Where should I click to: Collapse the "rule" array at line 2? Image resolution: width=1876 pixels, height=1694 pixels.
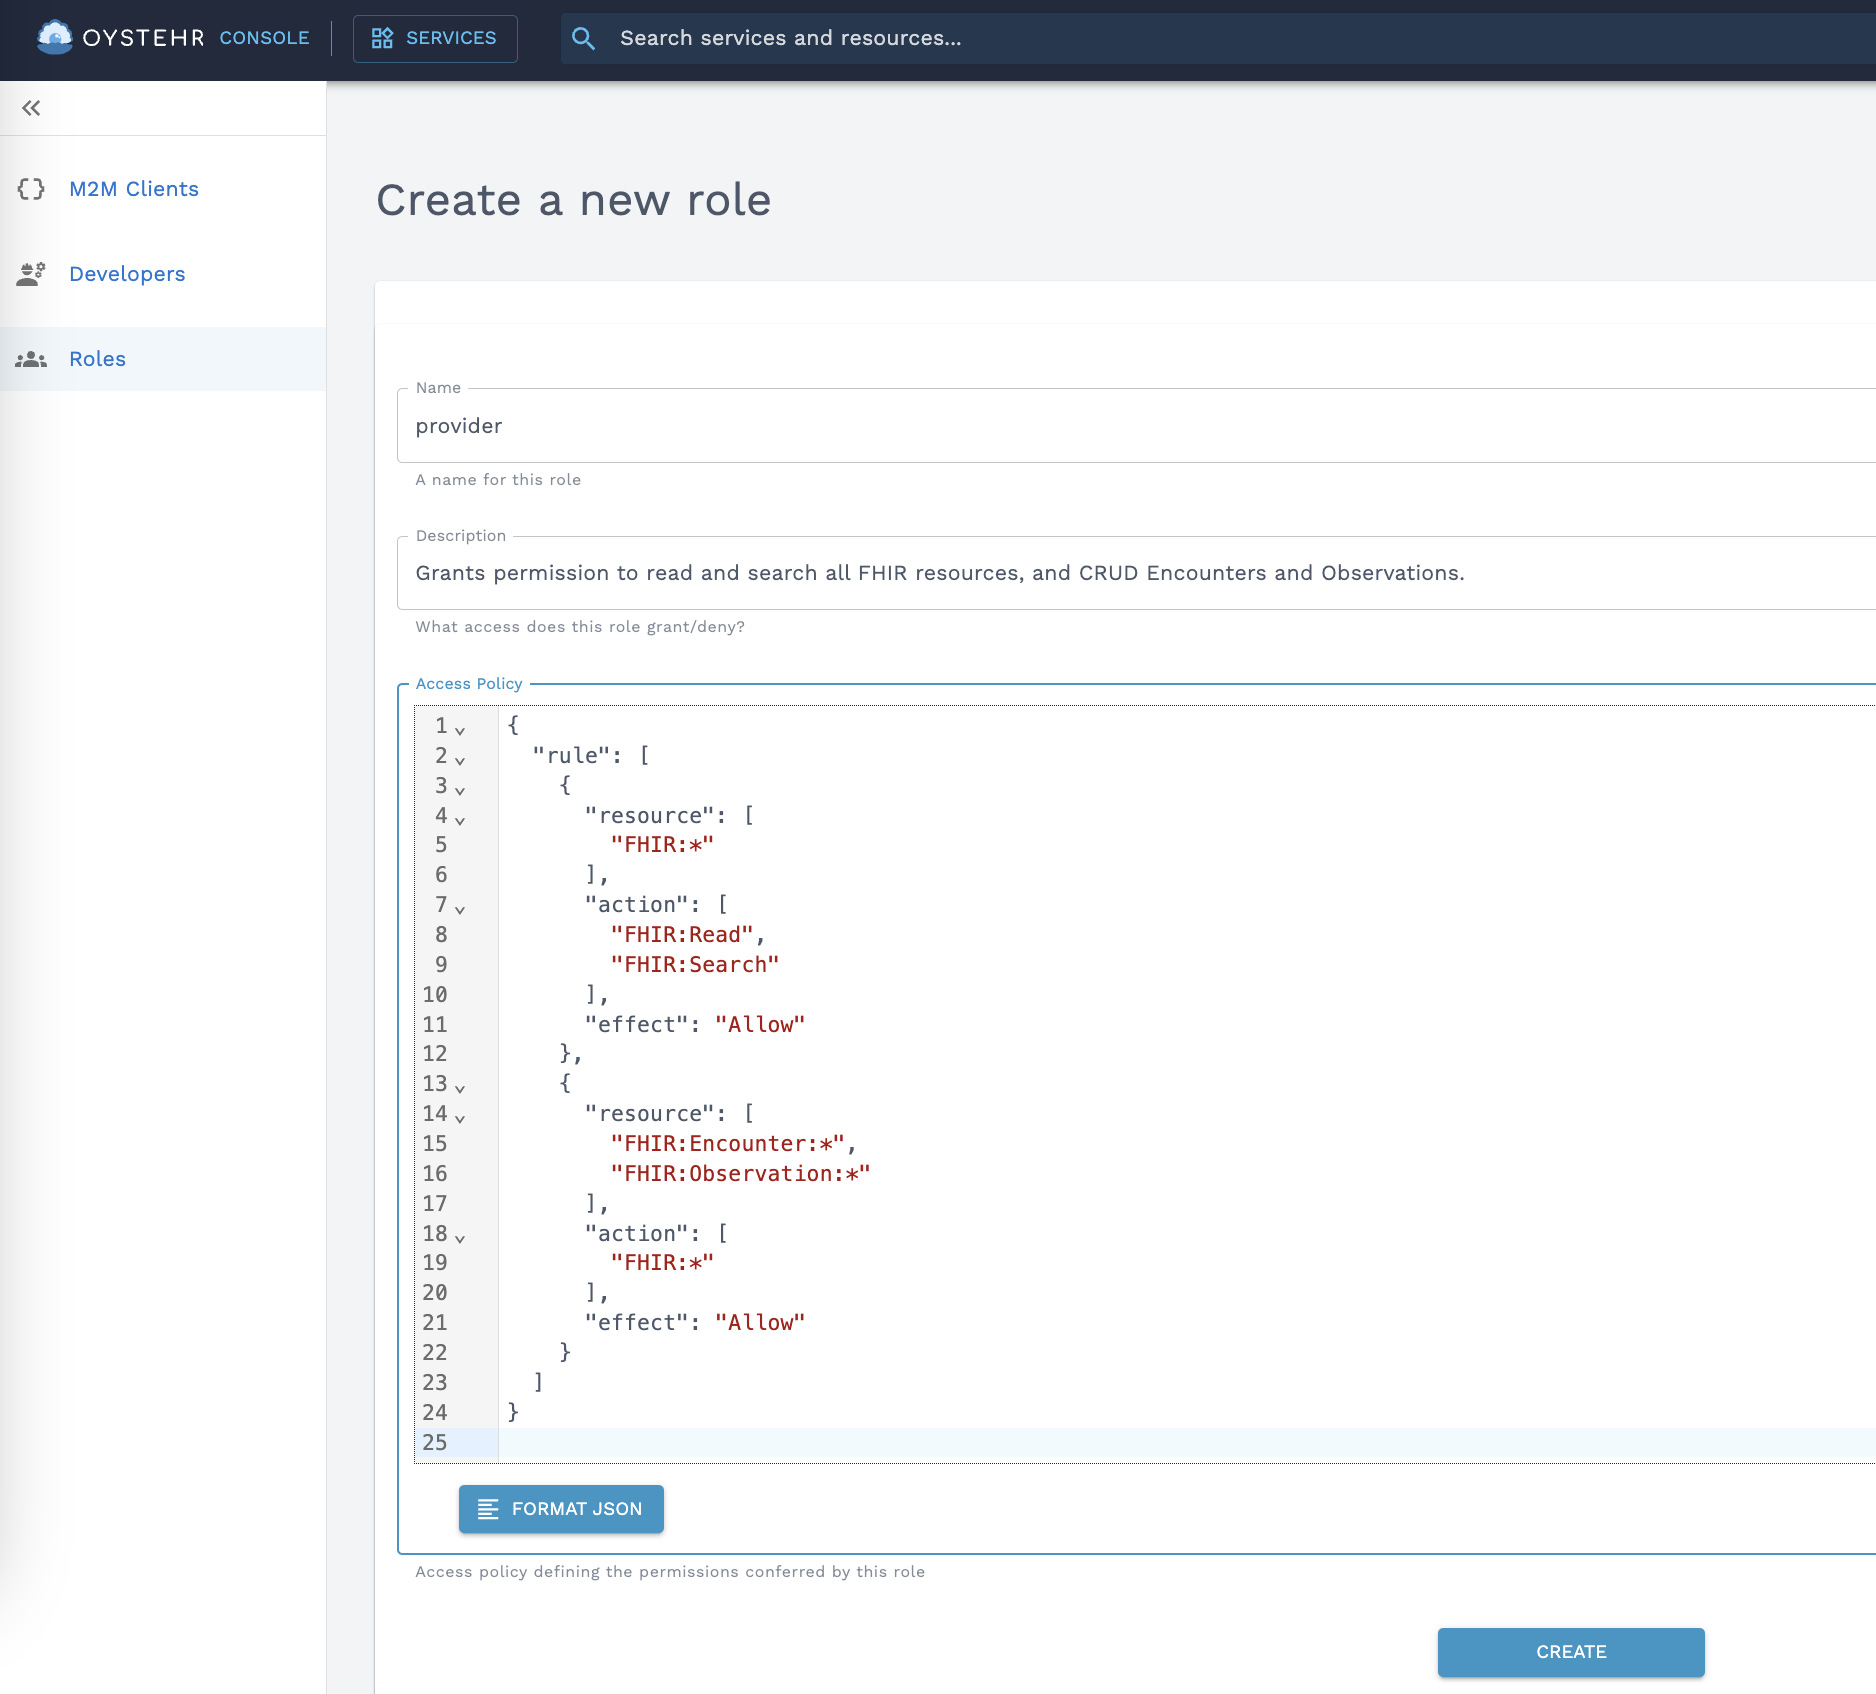460,760
